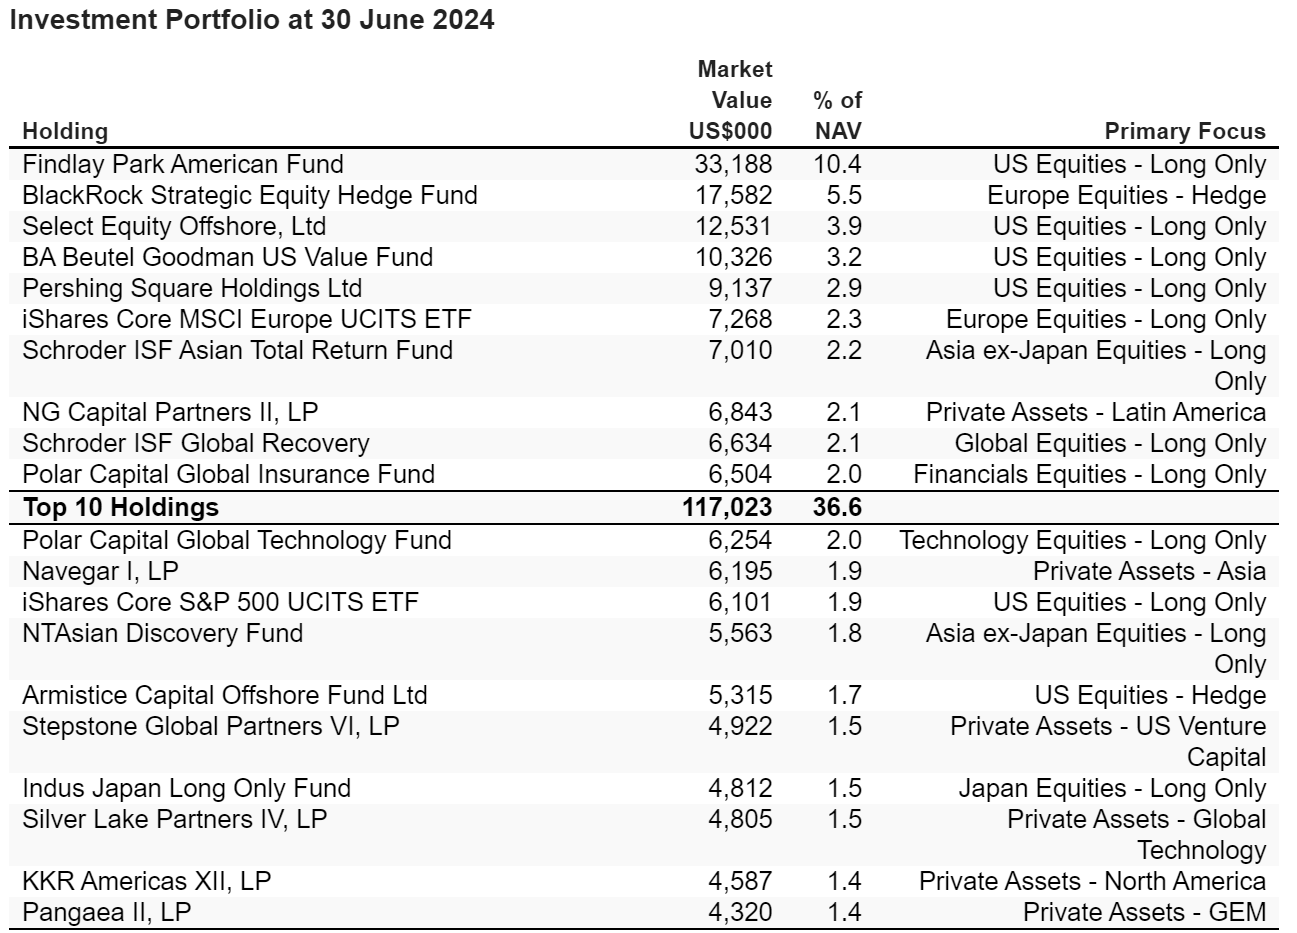Click the Pangaea II, LP entry
Screen dimensions: 1297x933
pos(106,913)
